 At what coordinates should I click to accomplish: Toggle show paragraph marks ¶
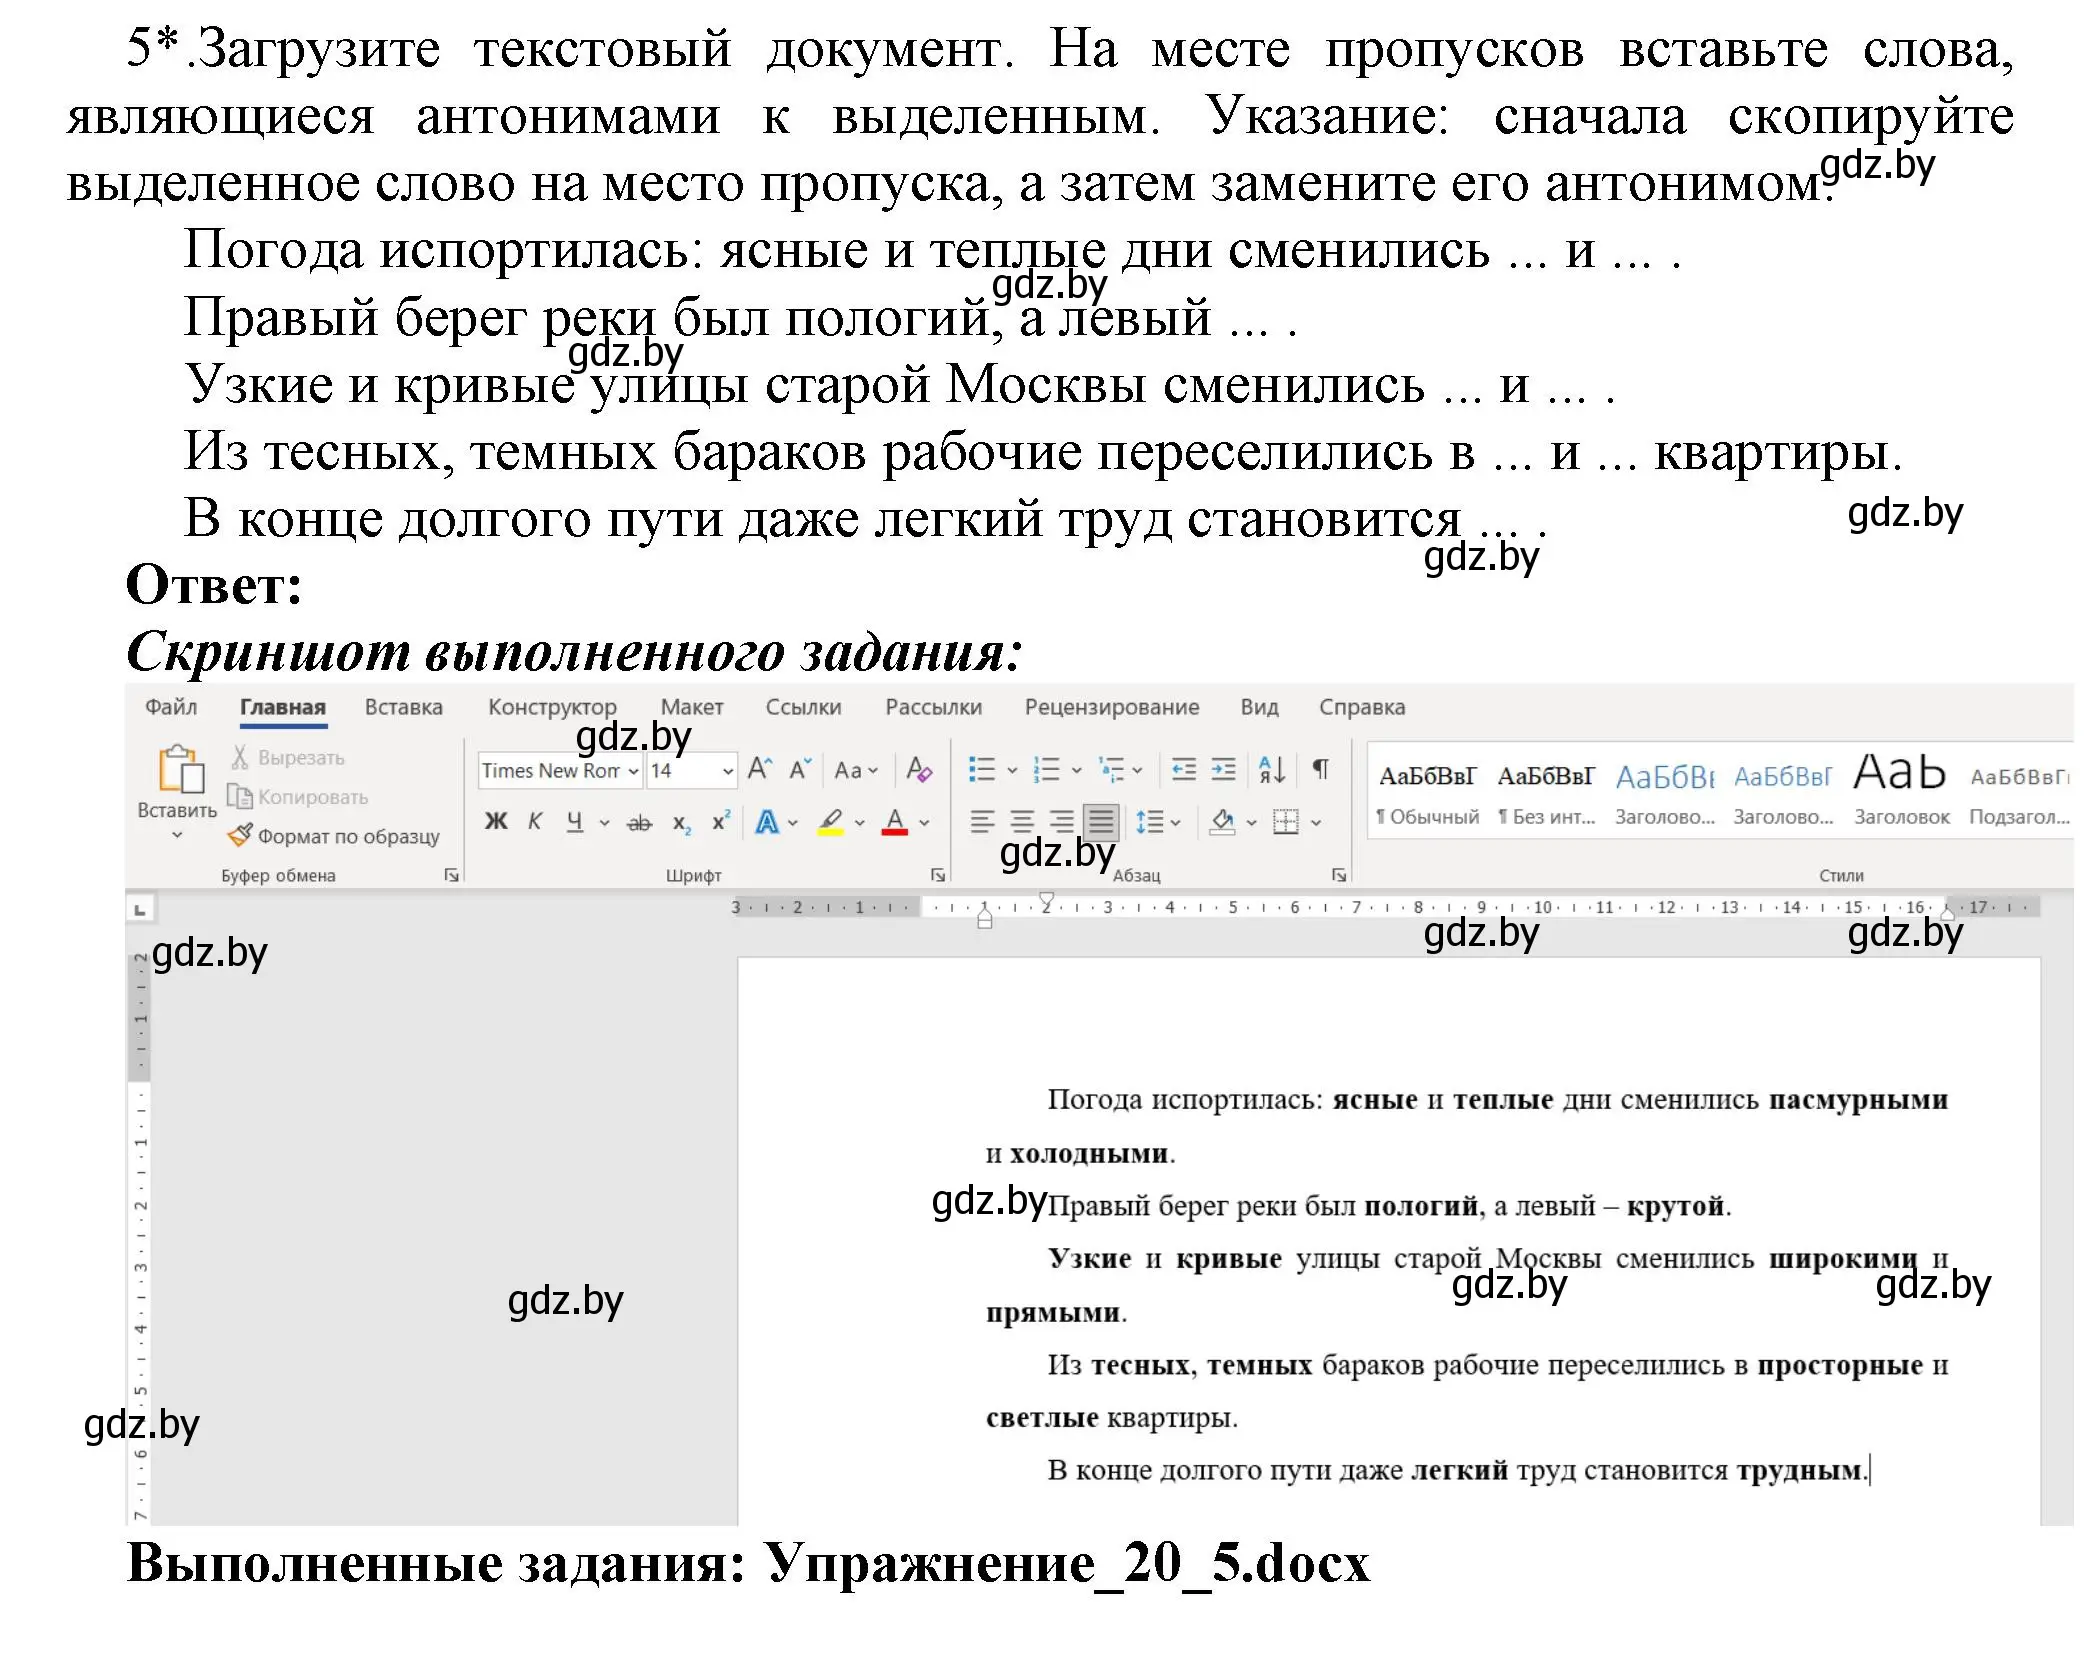(1321, 769)
